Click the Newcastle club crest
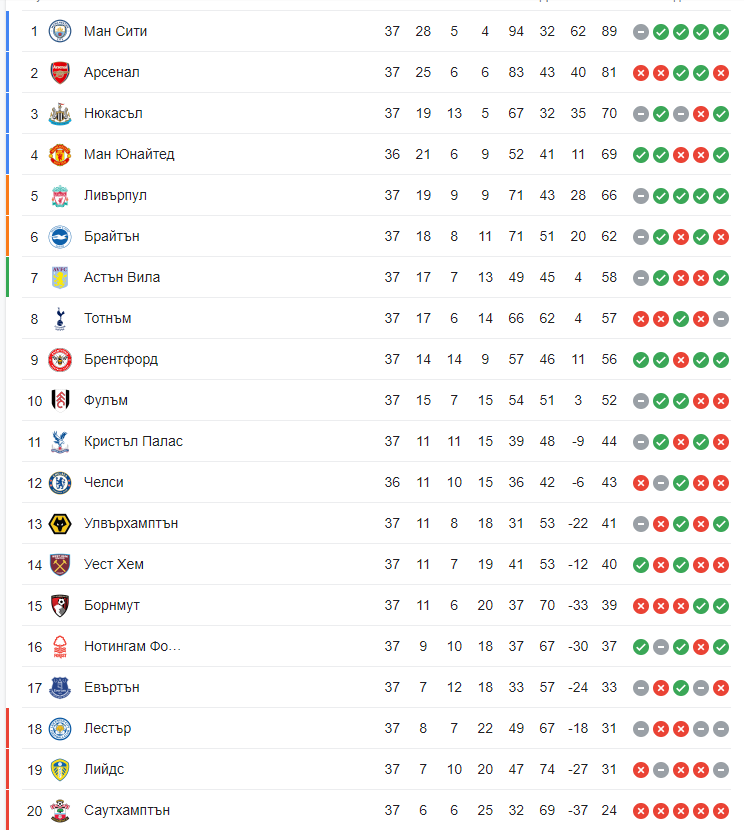This screenshot has height=830, width=744. (x=60, y=113)
